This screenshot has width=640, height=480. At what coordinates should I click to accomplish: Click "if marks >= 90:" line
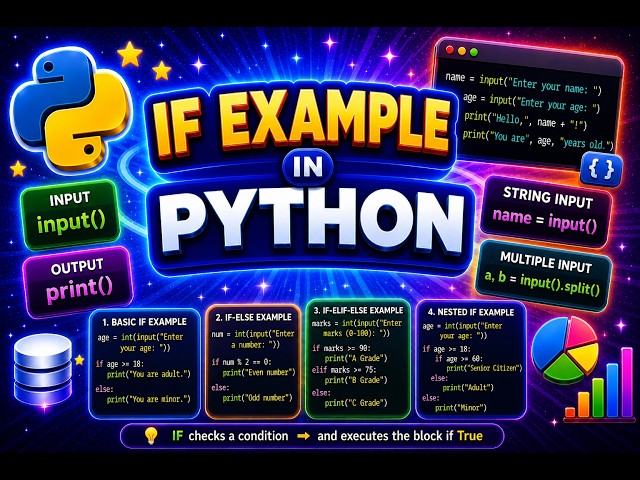341,348
